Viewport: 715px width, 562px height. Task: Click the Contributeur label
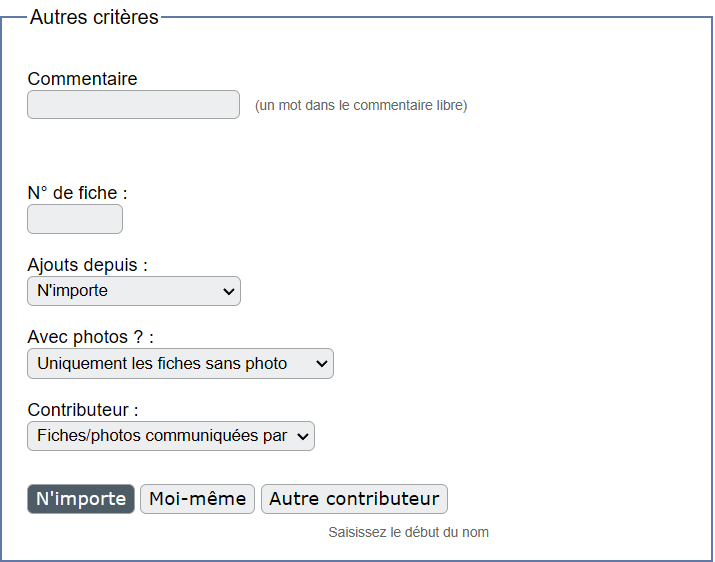pos(83,410)
